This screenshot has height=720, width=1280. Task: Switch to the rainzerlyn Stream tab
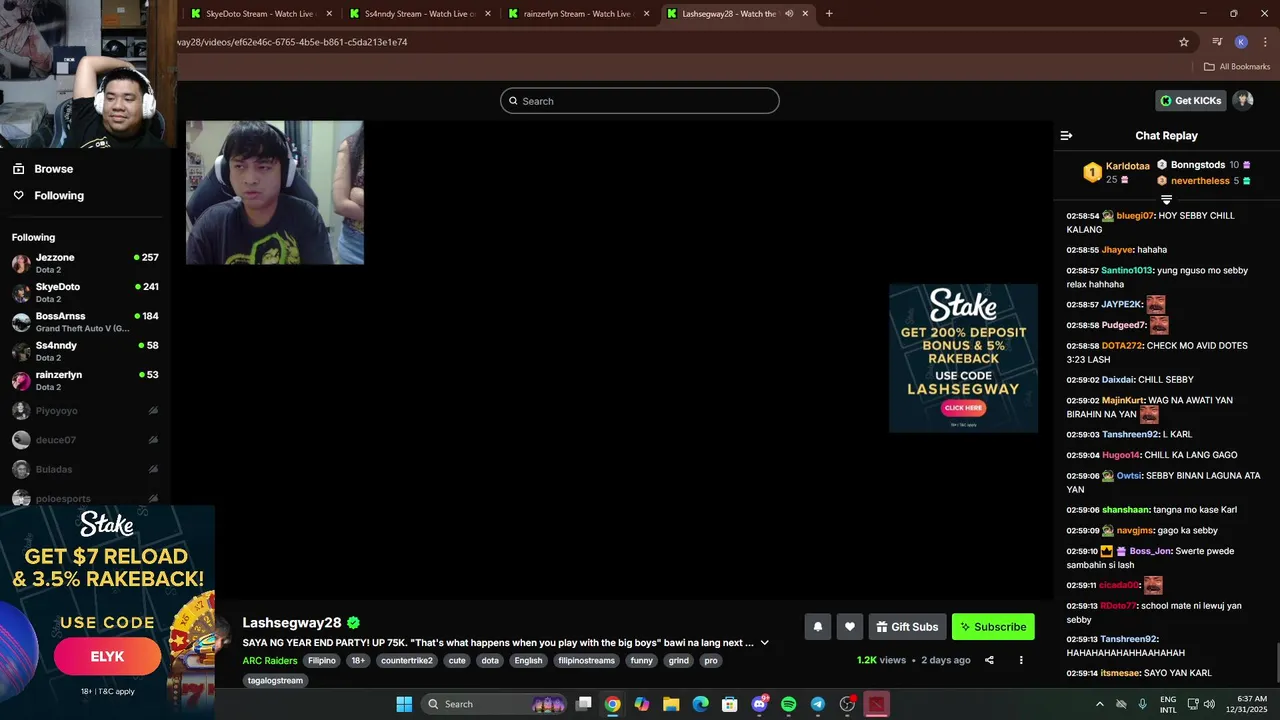pyautogui.click(x=578, y=14)
